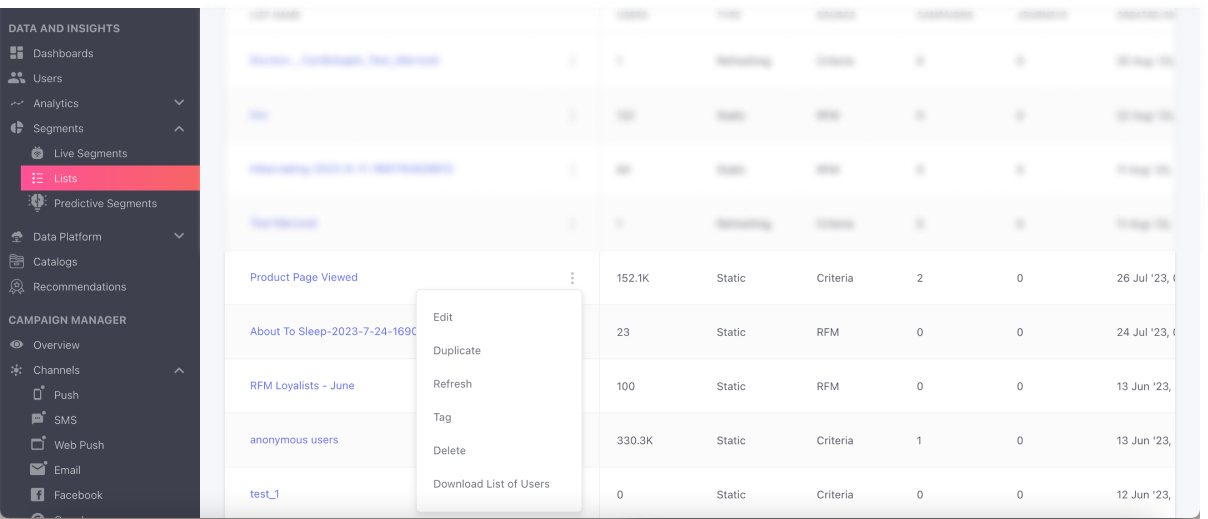
Task: Open Recommendations page
Action: pos(79,287)
